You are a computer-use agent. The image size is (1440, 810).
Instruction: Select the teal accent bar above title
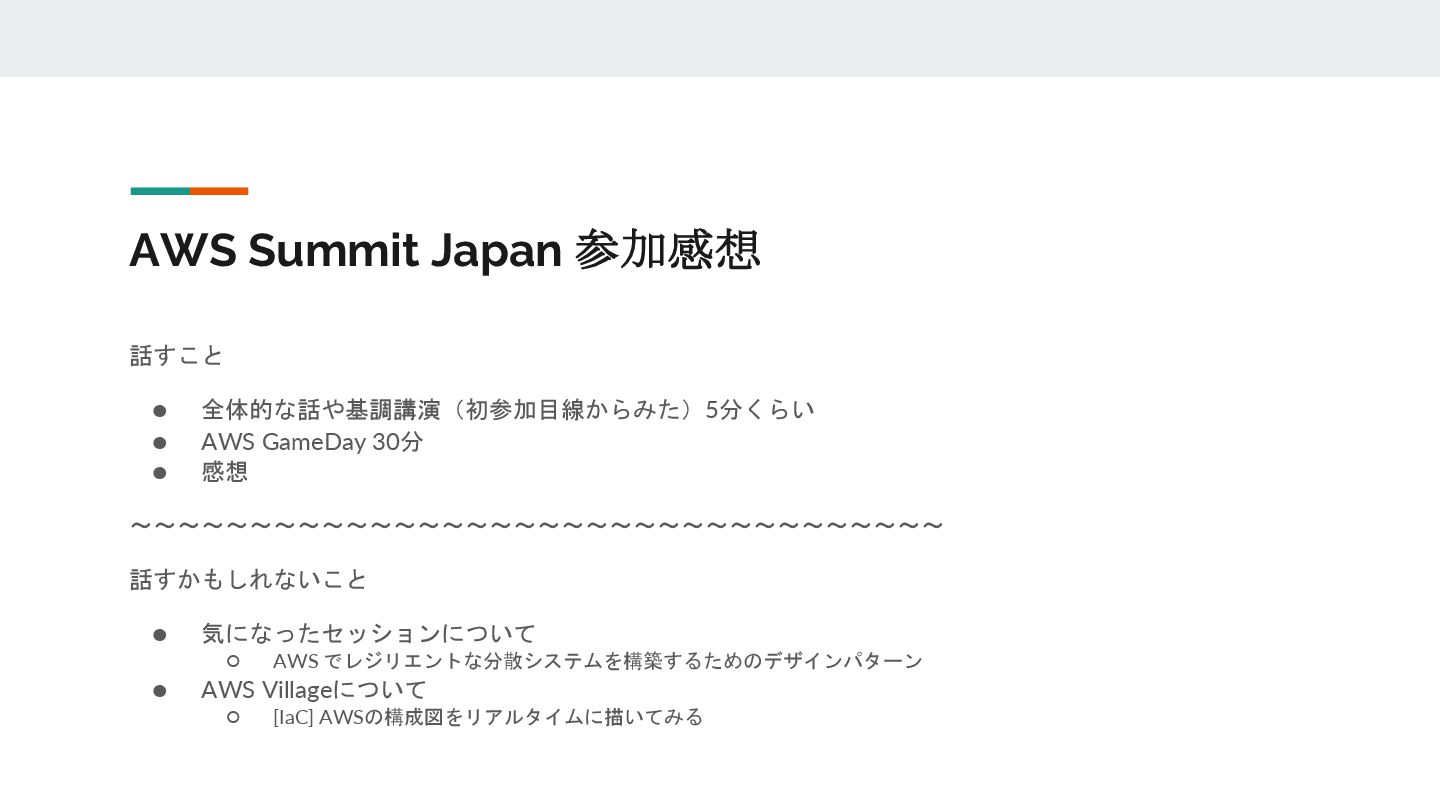tap(160, 191)
